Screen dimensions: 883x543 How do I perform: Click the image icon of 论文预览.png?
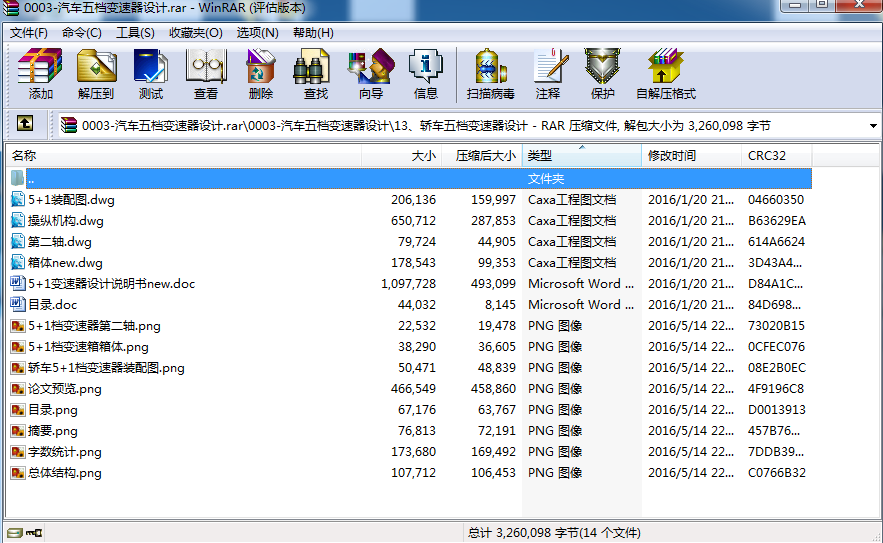(18, 389)
